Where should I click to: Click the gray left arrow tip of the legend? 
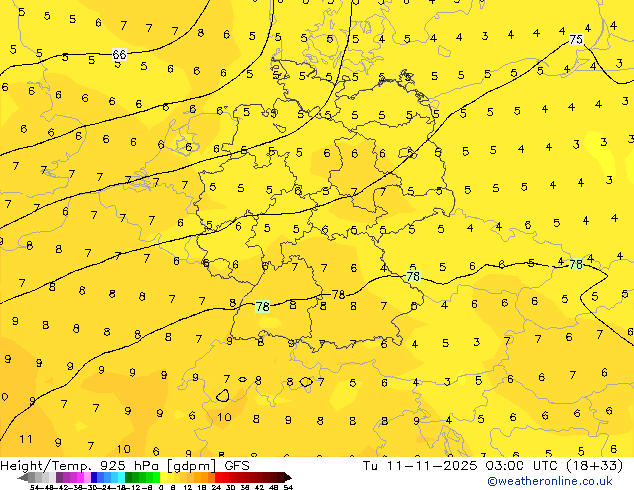click(x=22, y=478)
